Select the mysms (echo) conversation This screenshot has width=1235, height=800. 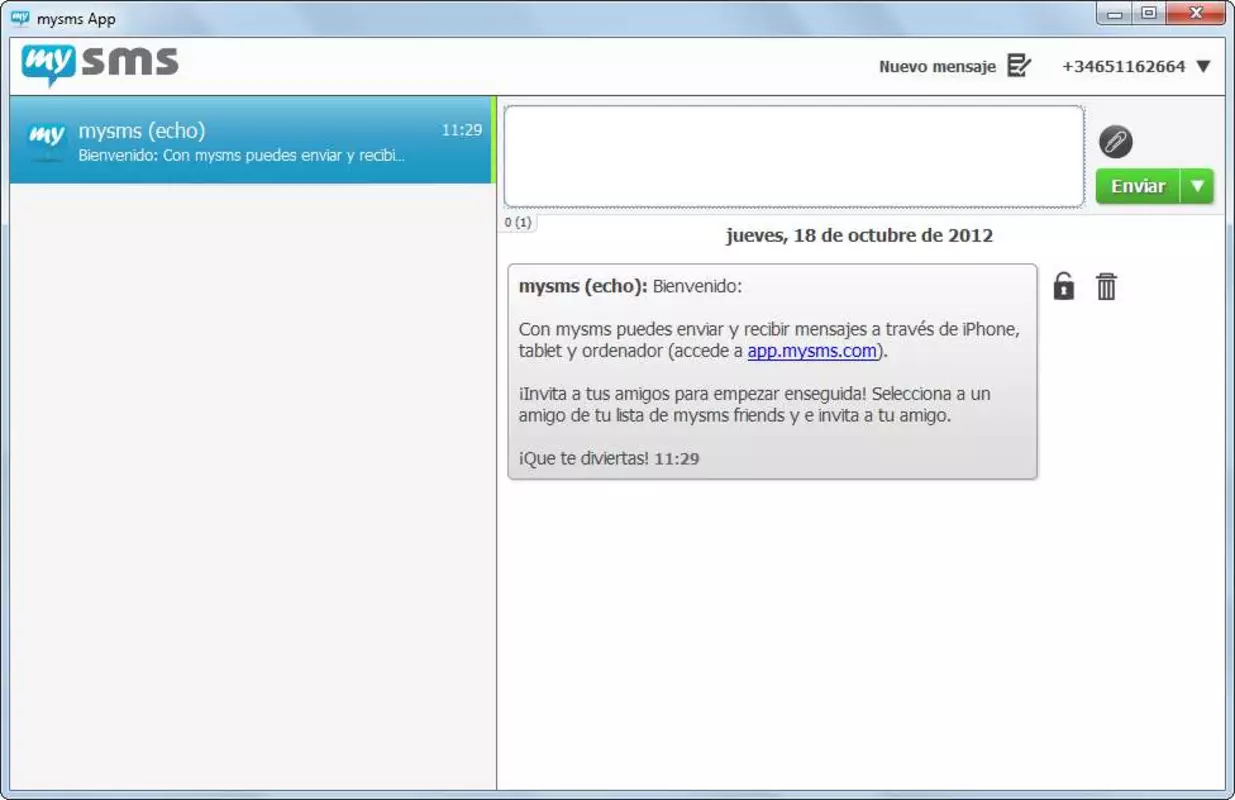tap(251, 140)
